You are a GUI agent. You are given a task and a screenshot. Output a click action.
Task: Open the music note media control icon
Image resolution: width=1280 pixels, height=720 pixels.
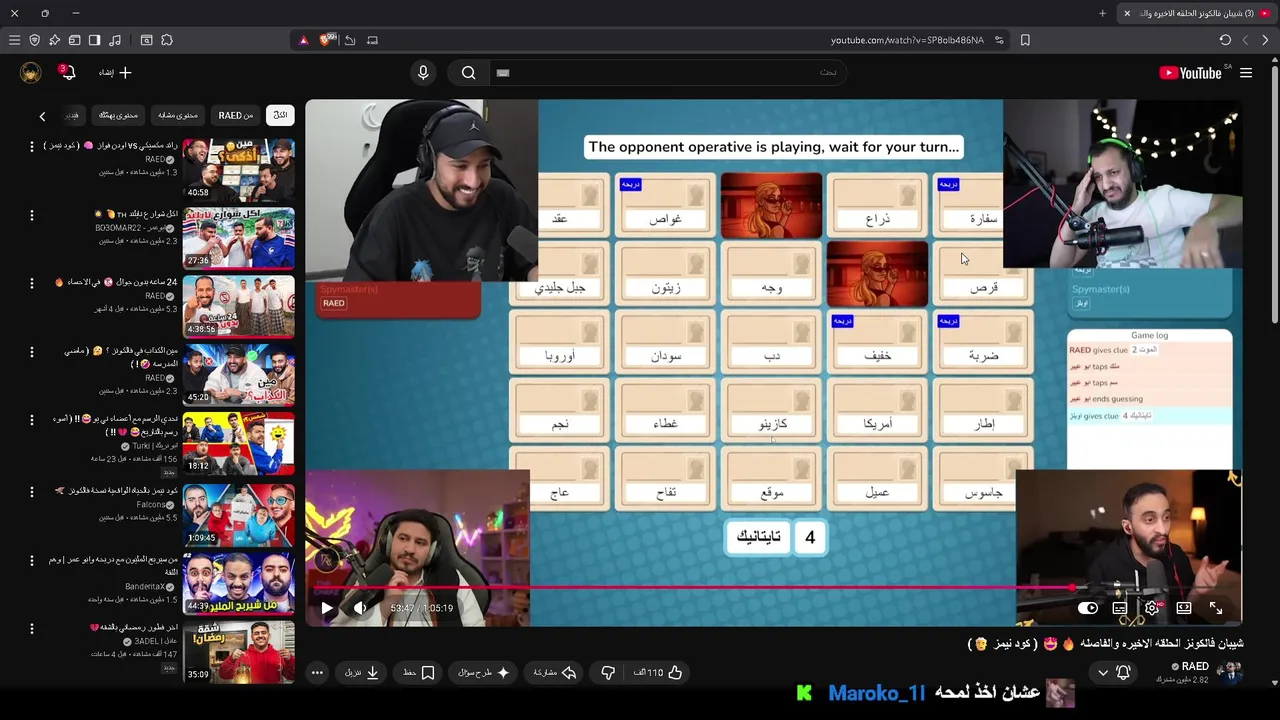(115, 40)
